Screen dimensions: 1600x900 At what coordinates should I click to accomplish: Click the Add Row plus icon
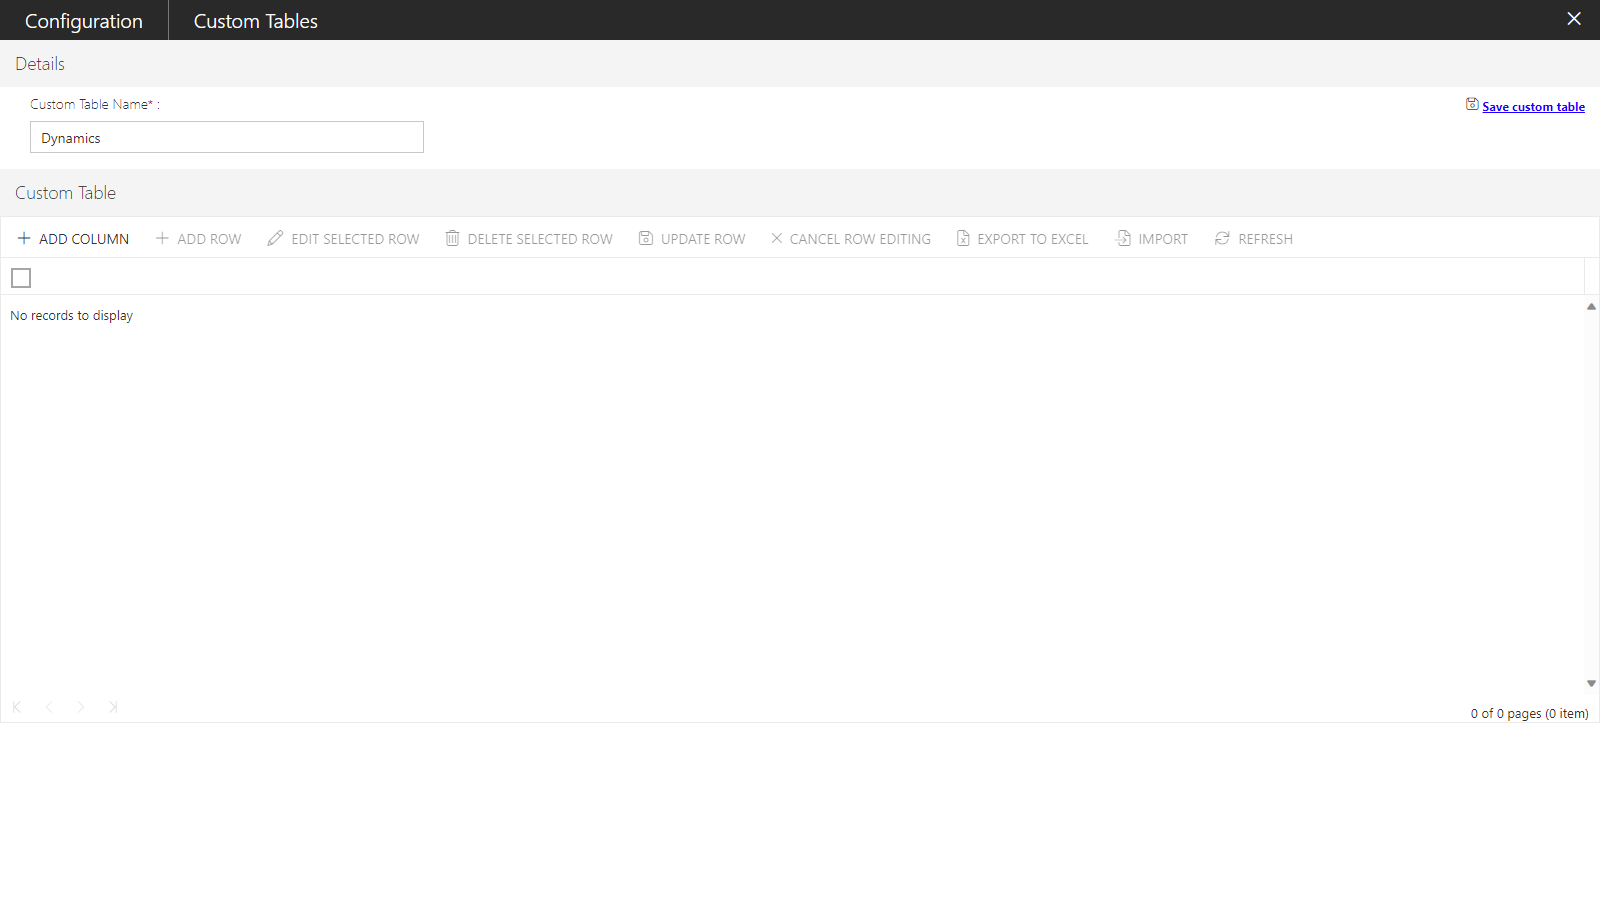point(162,238)
